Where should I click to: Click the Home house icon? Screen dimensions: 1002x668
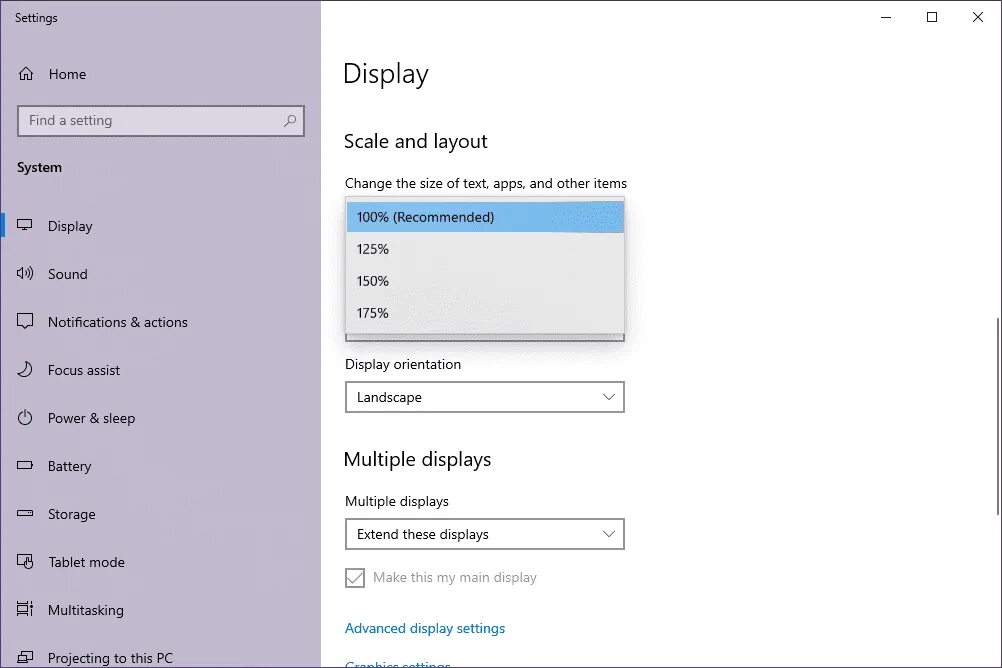click(x=26, y=74)
